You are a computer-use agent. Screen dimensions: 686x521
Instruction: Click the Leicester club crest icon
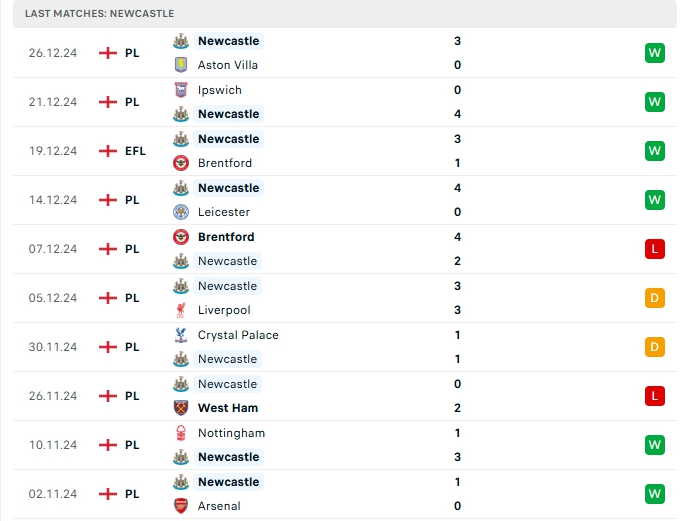coord(181,212)
